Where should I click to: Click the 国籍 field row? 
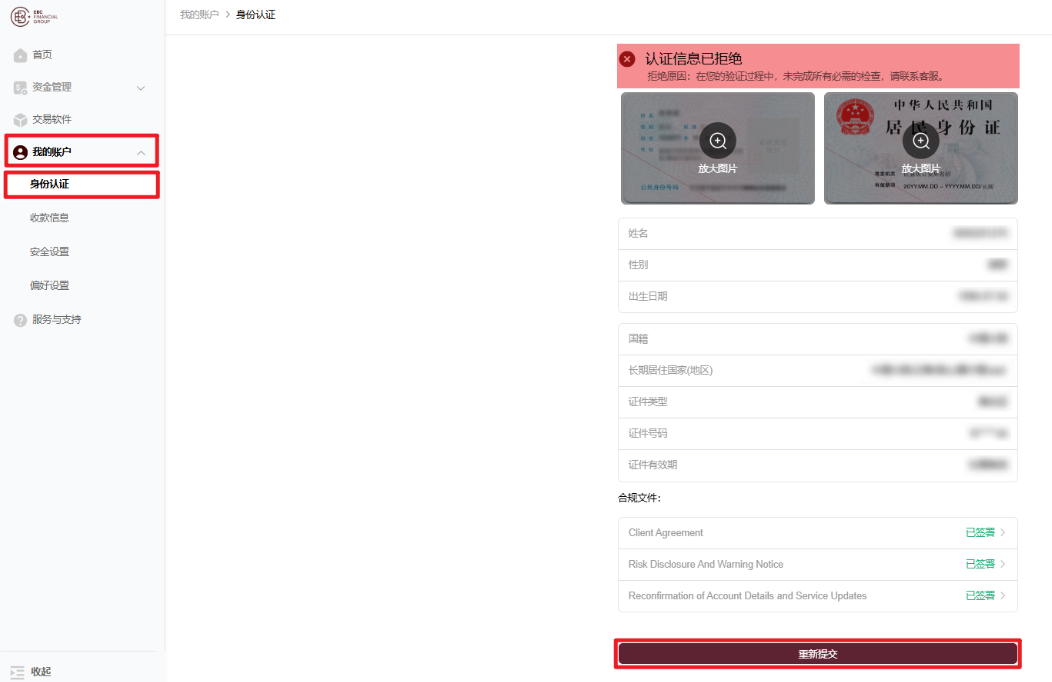click(x=817, y=339)
